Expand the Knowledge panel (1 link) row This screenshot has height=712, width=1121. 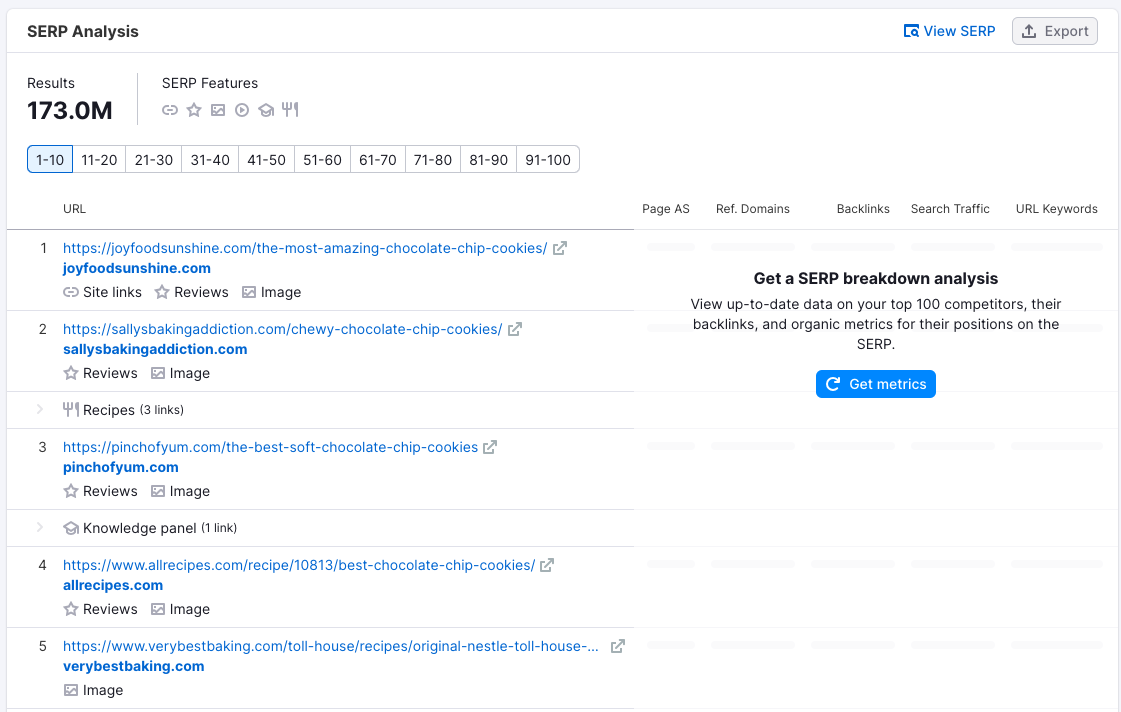point(40,528)
